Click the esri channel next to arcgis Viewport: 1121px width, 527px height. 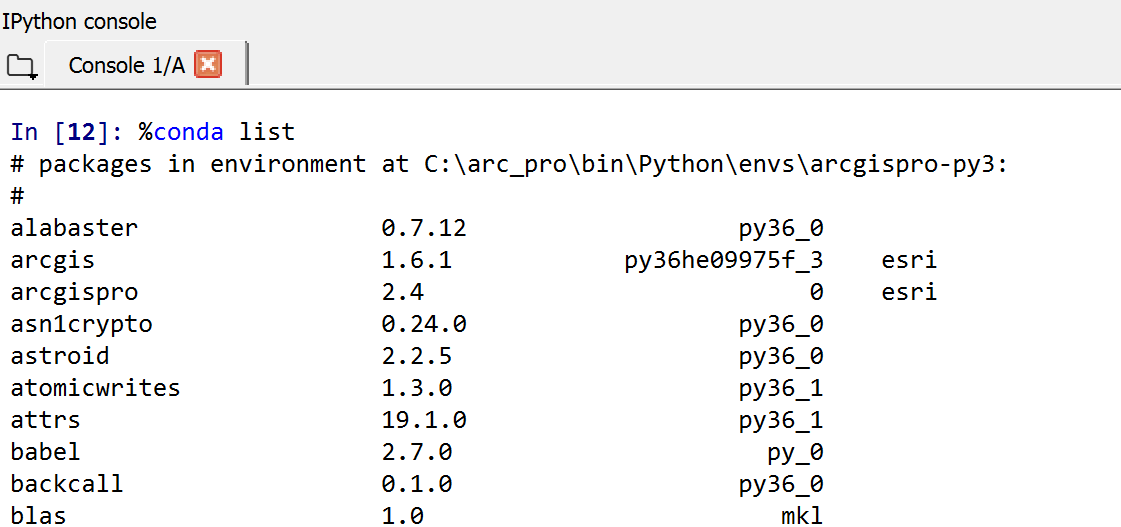[x=909, y=260]
